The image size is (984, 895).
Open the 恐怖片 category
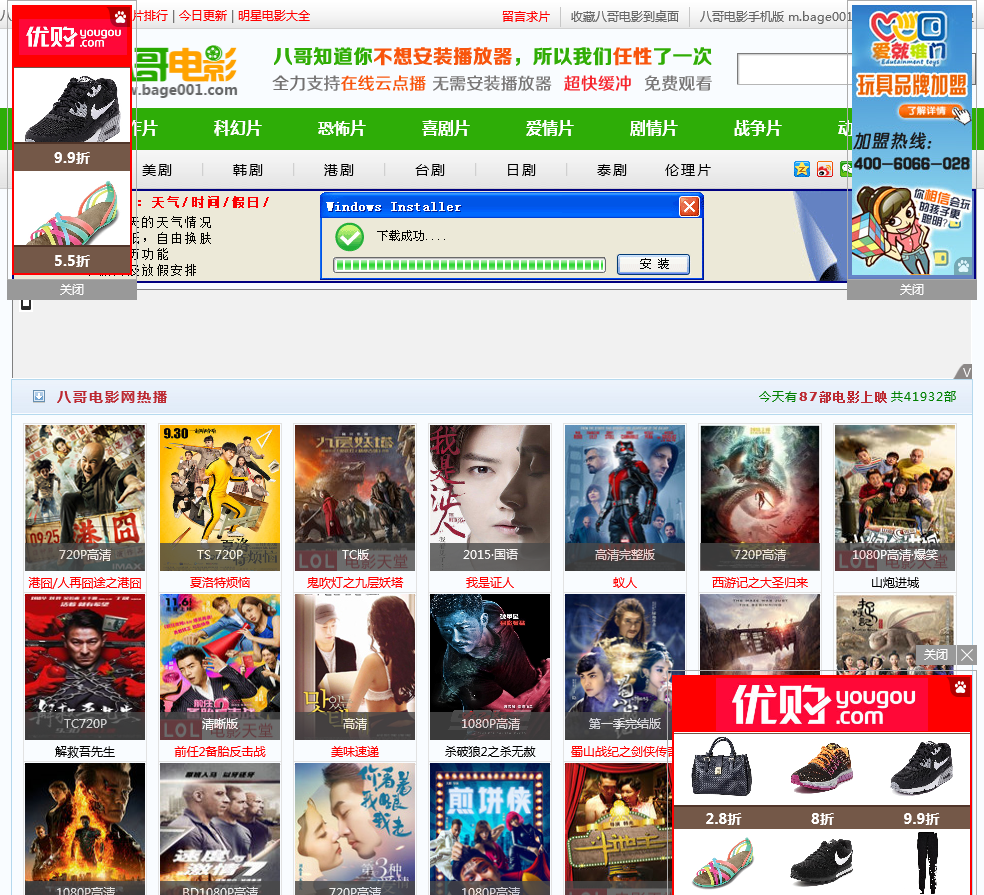point(341,129)
